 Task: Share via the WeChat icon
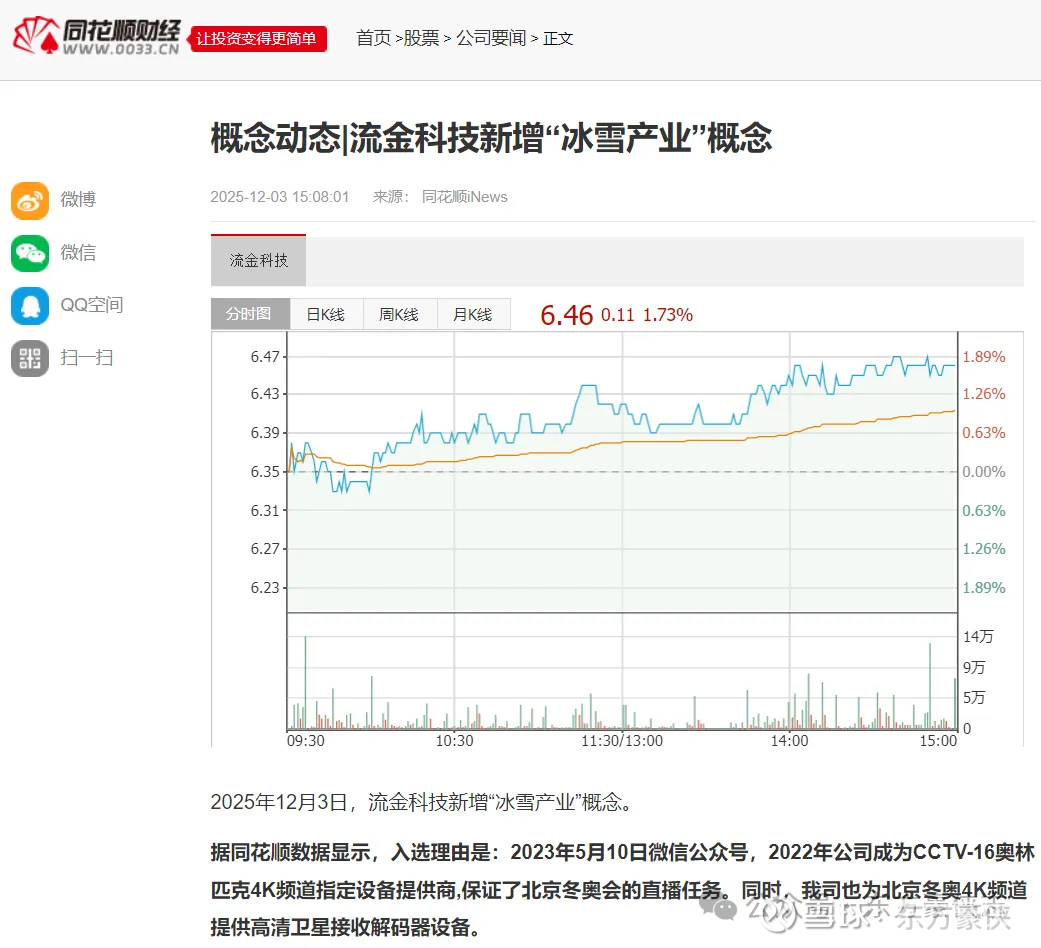point(30,253)
